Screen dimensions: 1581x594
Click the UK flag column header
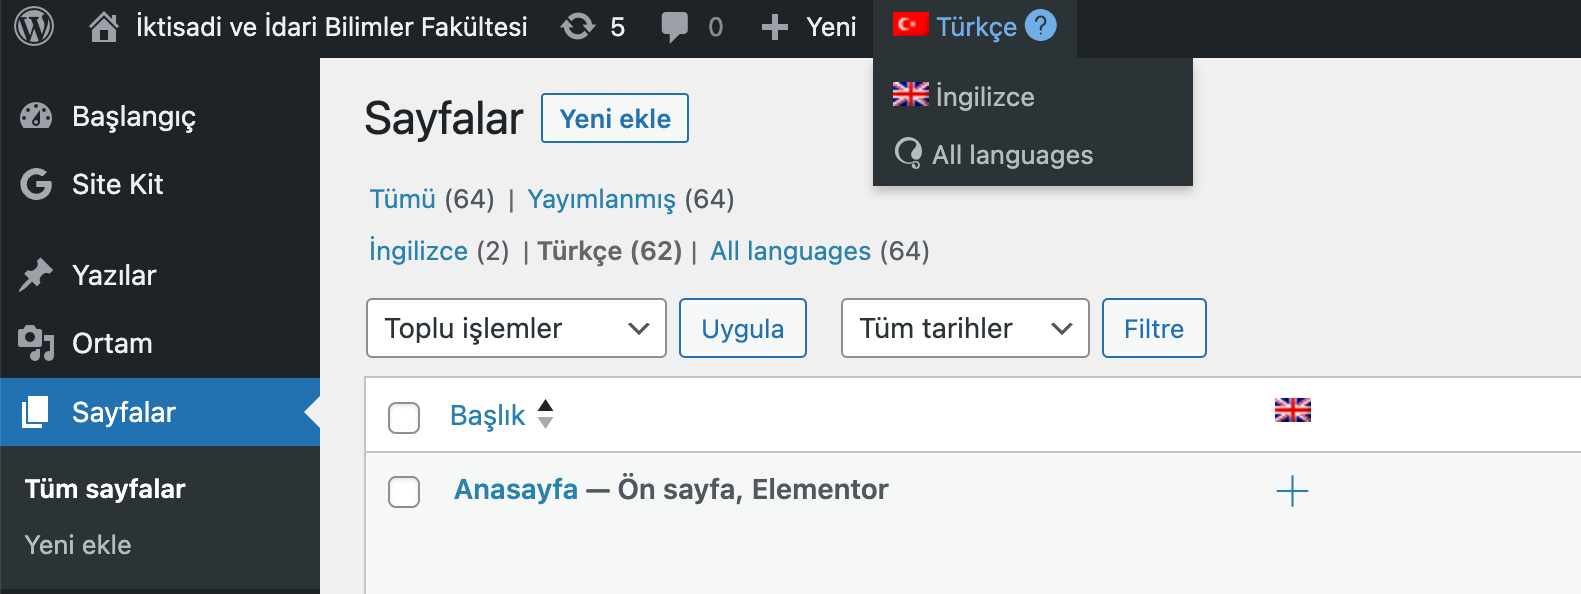[1292, 410]
